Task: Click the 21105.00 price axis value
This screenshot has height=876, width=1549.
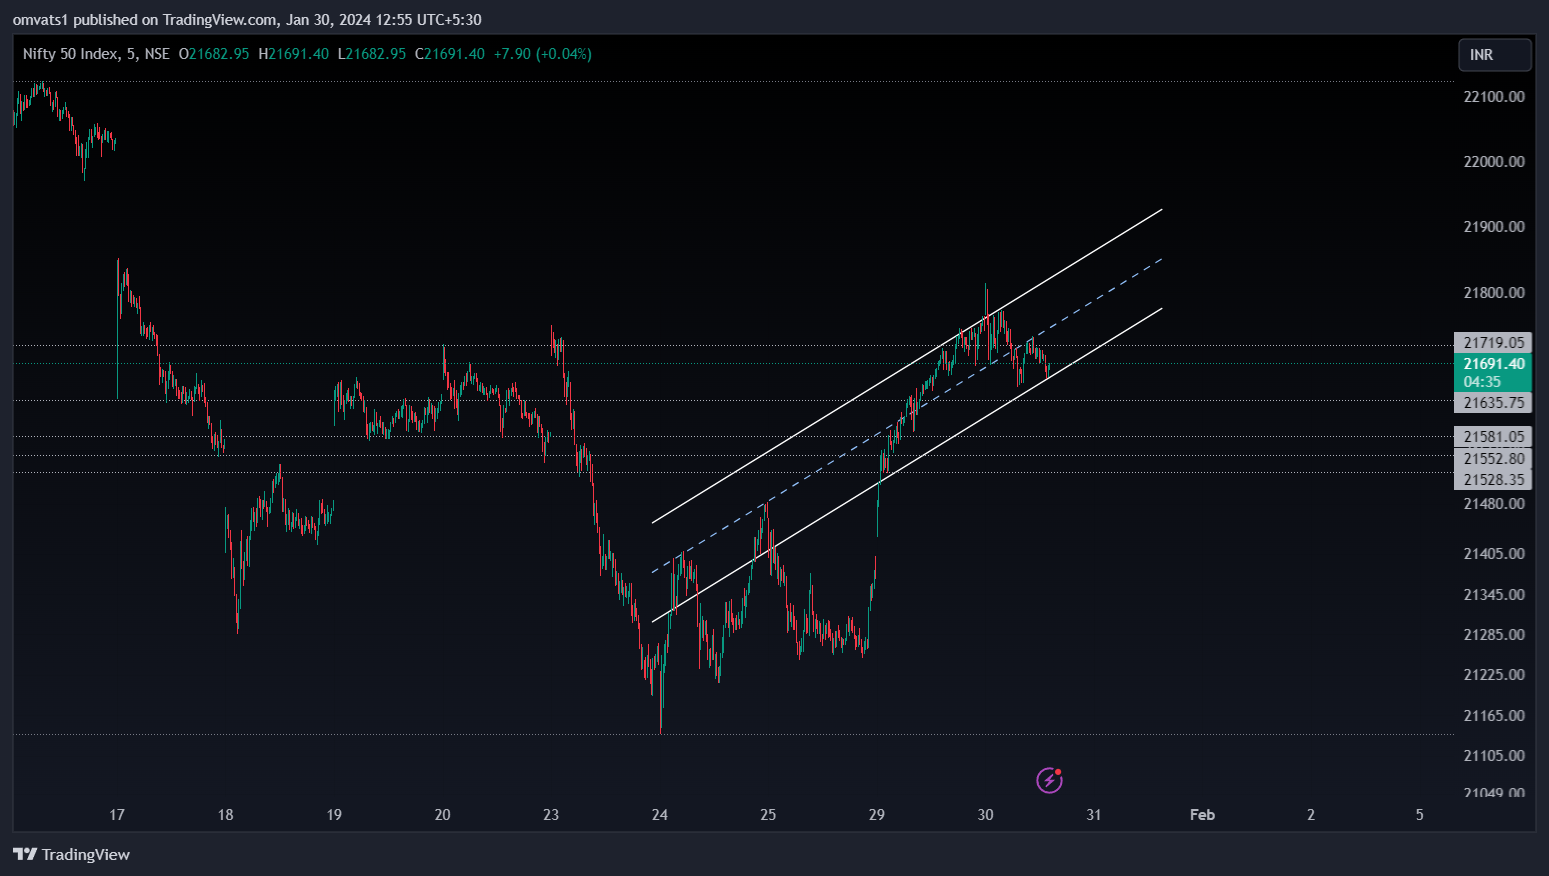Action: 1494,756
